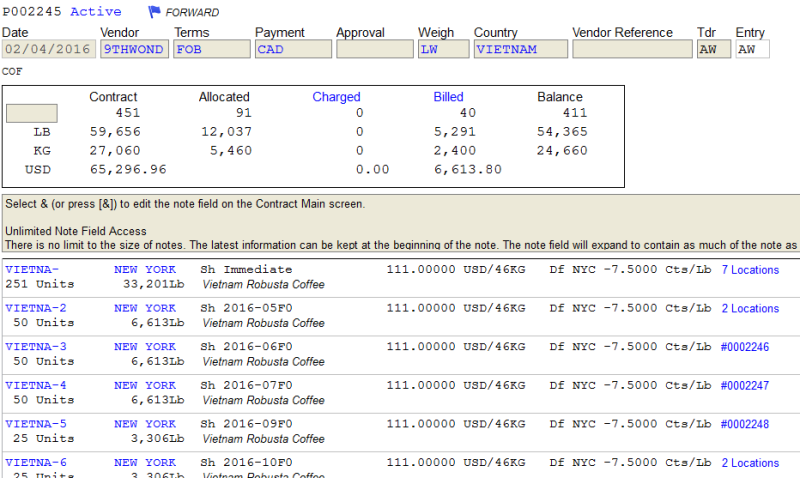Open the #0002247 reference link
800x478 pixels.
(744, 386)
